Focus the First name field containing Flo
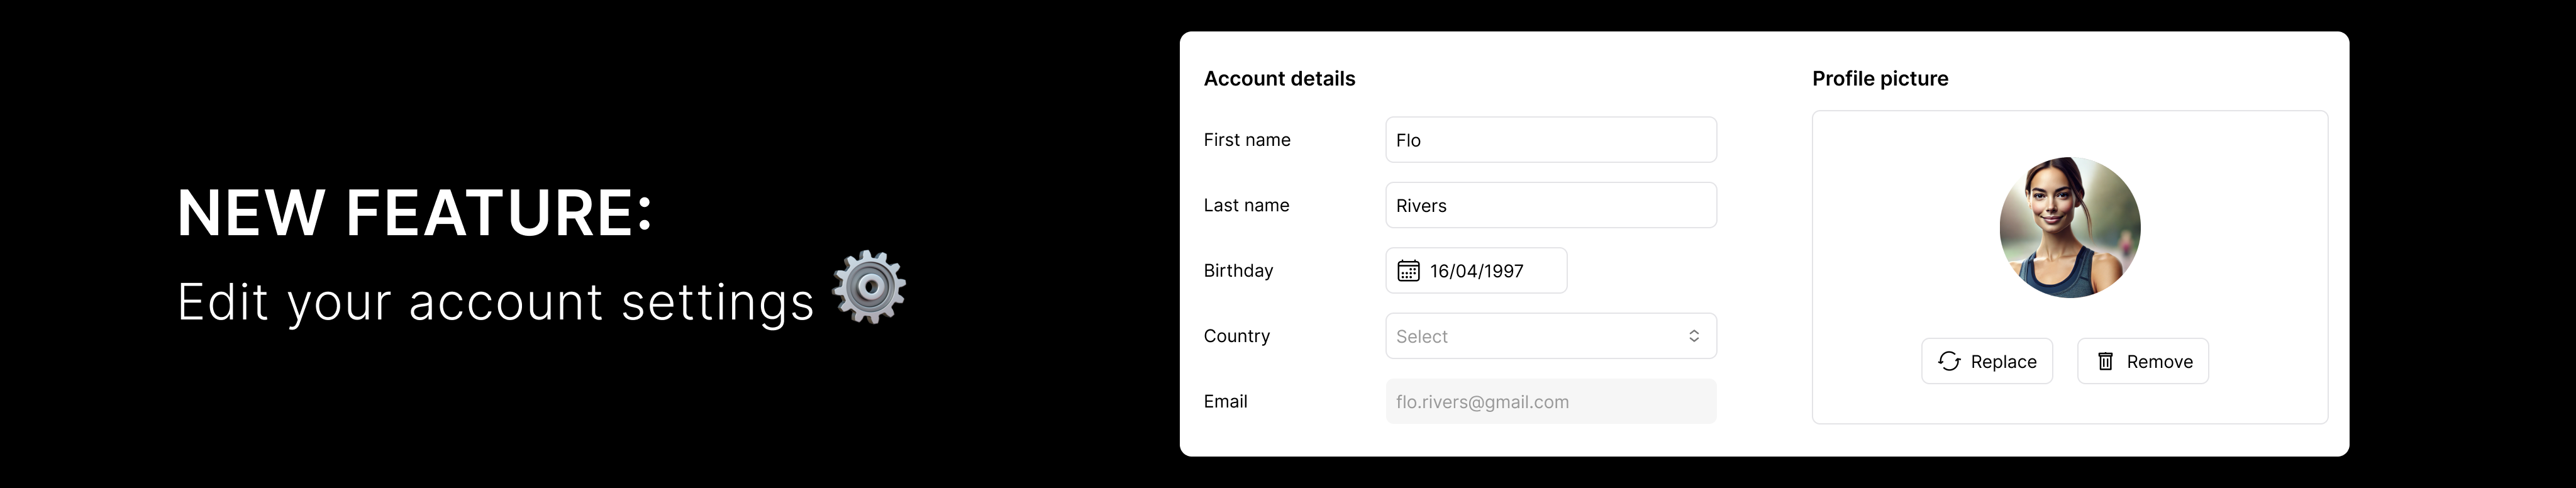Viewport: 2576px width, 488px height. (1550, 140)
